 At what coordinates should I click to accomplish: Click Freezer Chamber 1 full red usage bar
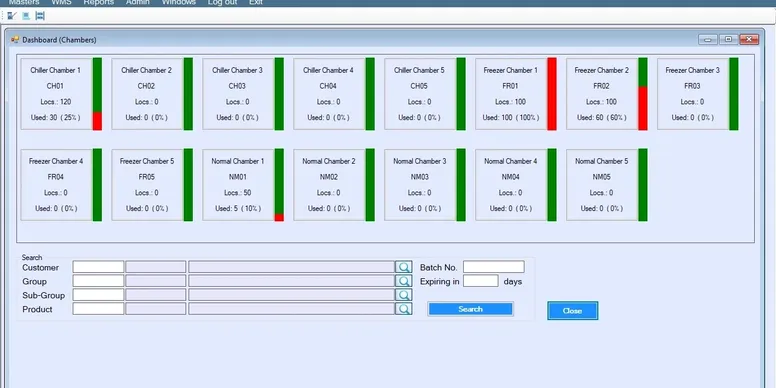pos(552,94)
